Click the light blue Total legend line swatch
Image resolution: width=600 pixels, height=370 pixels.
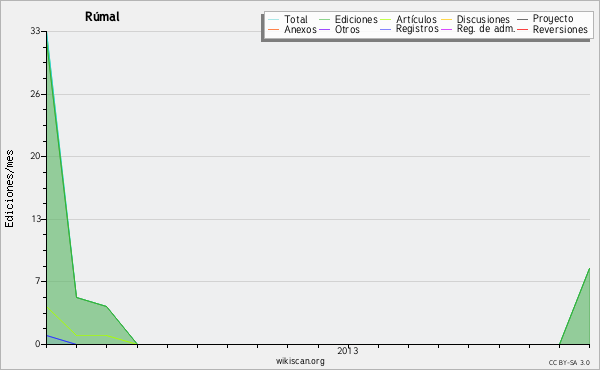click(274, 20)
